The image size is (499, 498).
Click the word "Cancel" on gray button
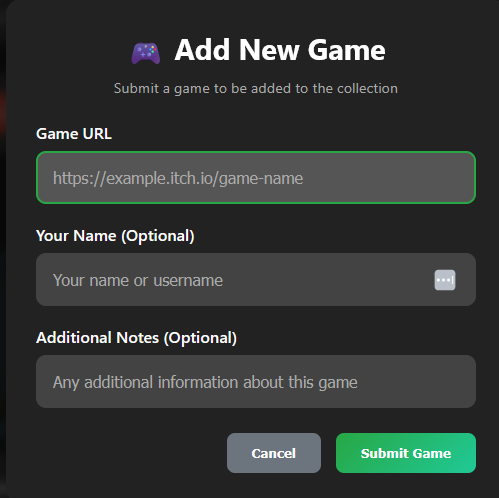(x=274, y=453)
